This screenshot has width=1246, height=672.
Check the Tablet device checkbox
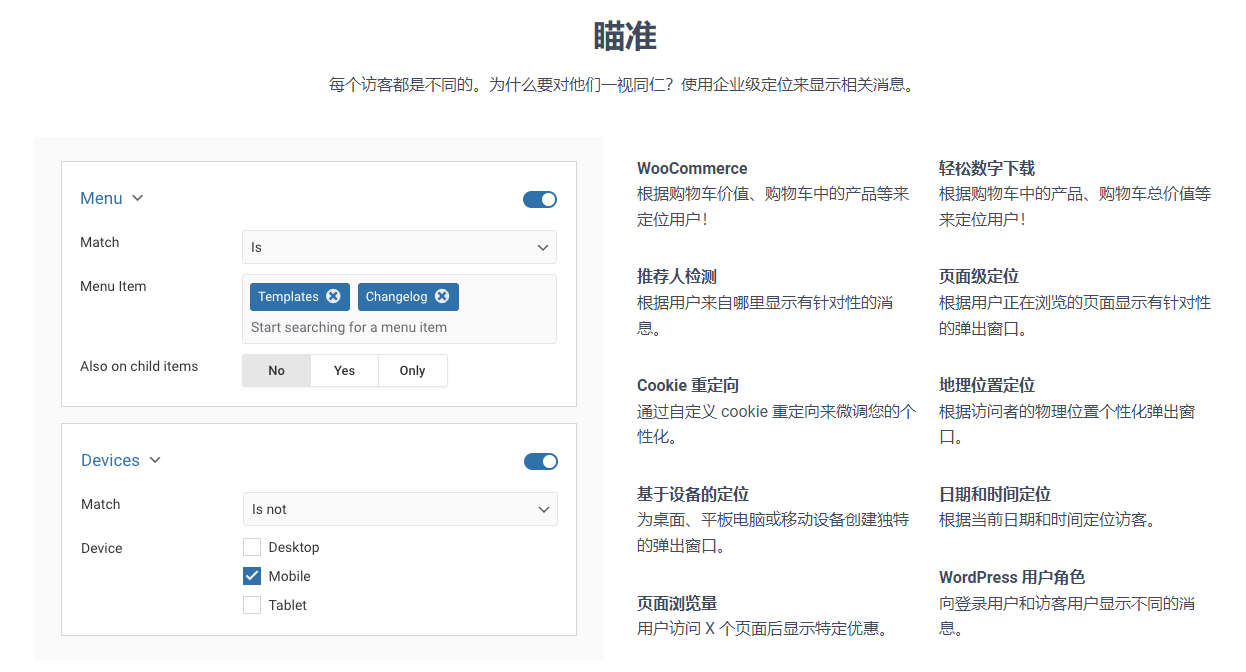(252, 605)
